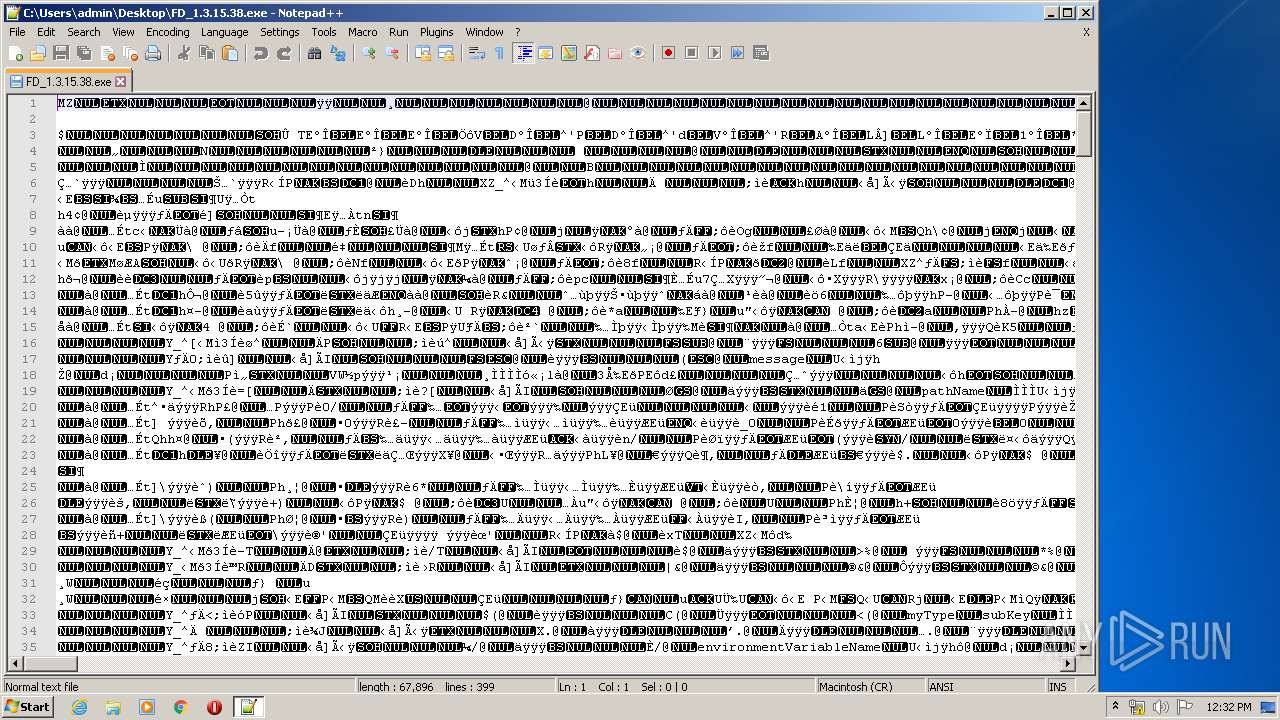Click the Save All toolbar icon

click(82, 53)
